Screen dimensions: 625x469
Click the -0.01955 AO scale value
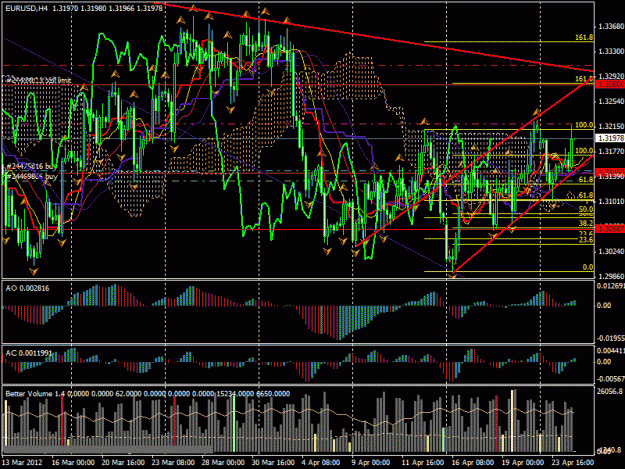pos(611,338)
